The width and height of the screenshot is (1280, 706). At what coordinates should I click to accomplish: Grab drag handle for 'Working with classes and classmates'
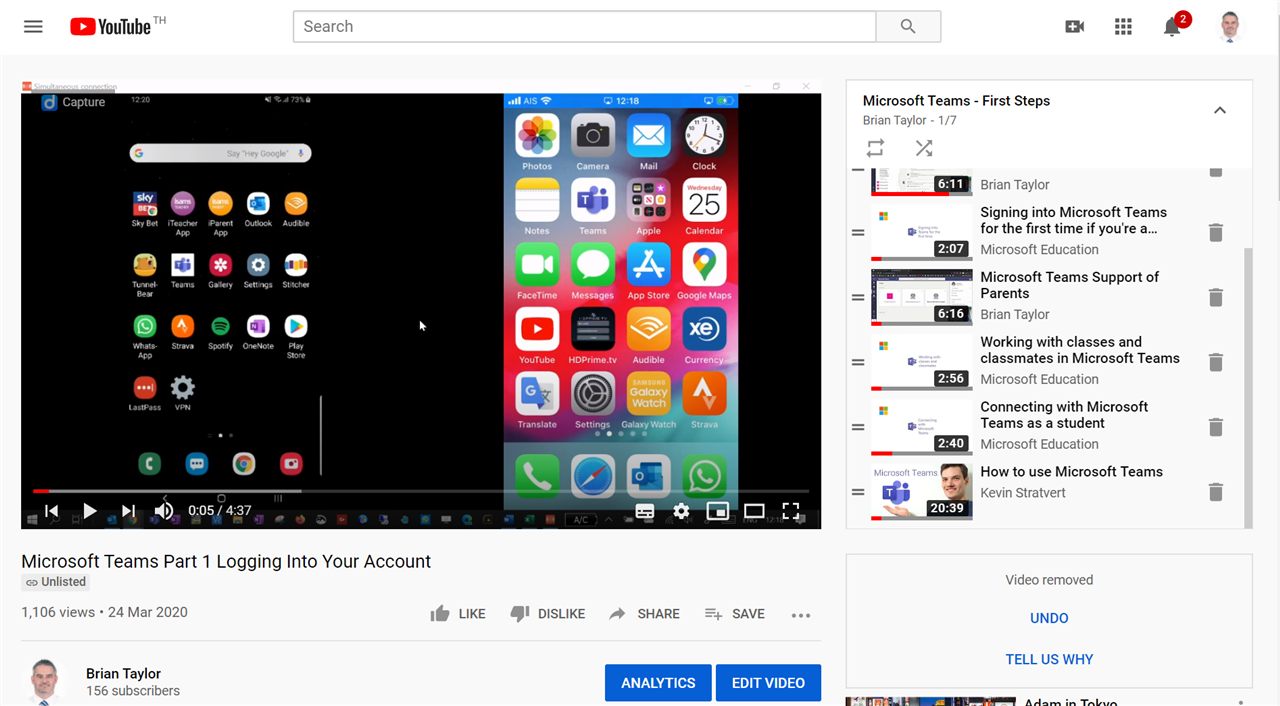858,362
